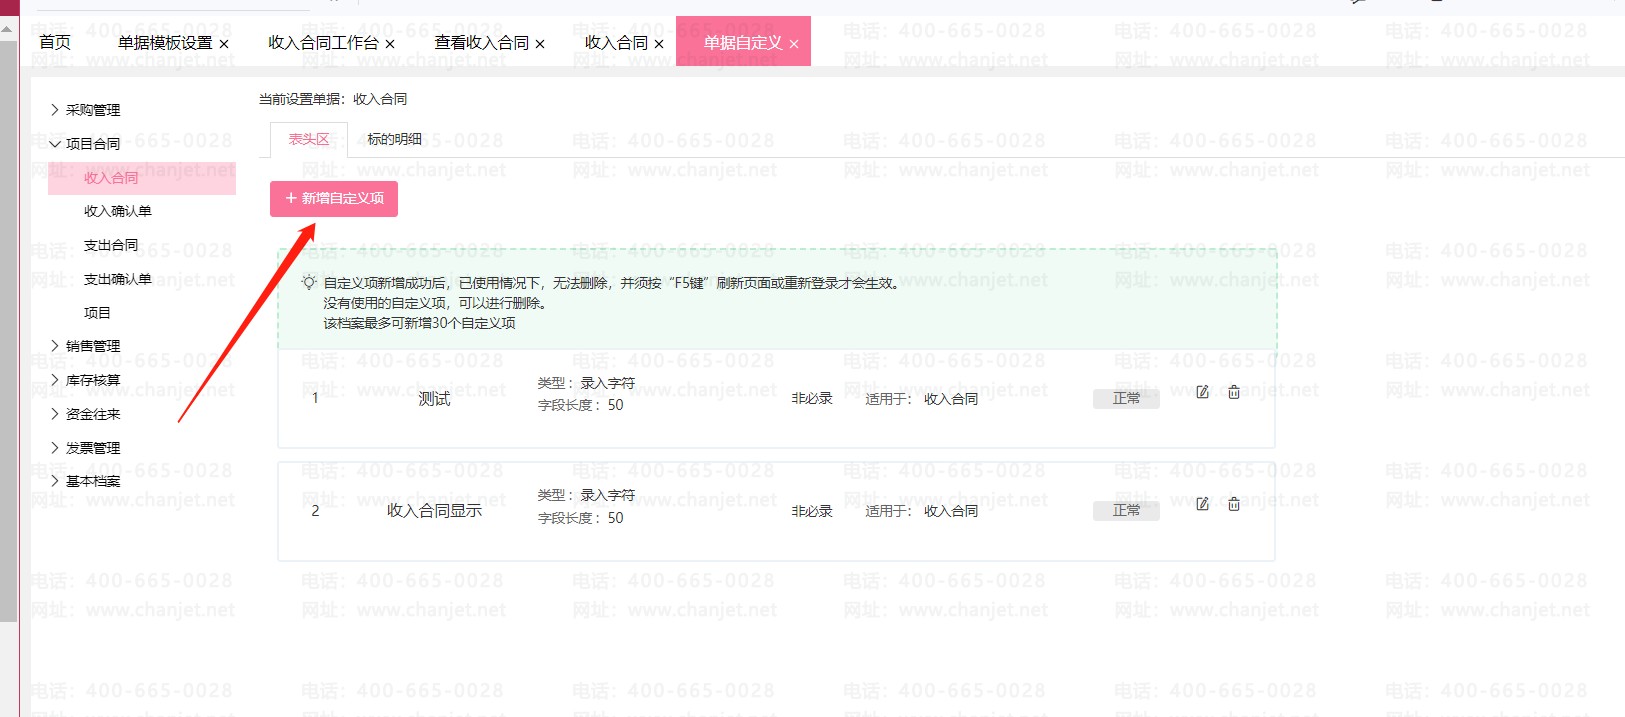The image size is (1625, 717).
Task: Select 项目 in the sidebar tree
Action: click(x=97, y=313)
